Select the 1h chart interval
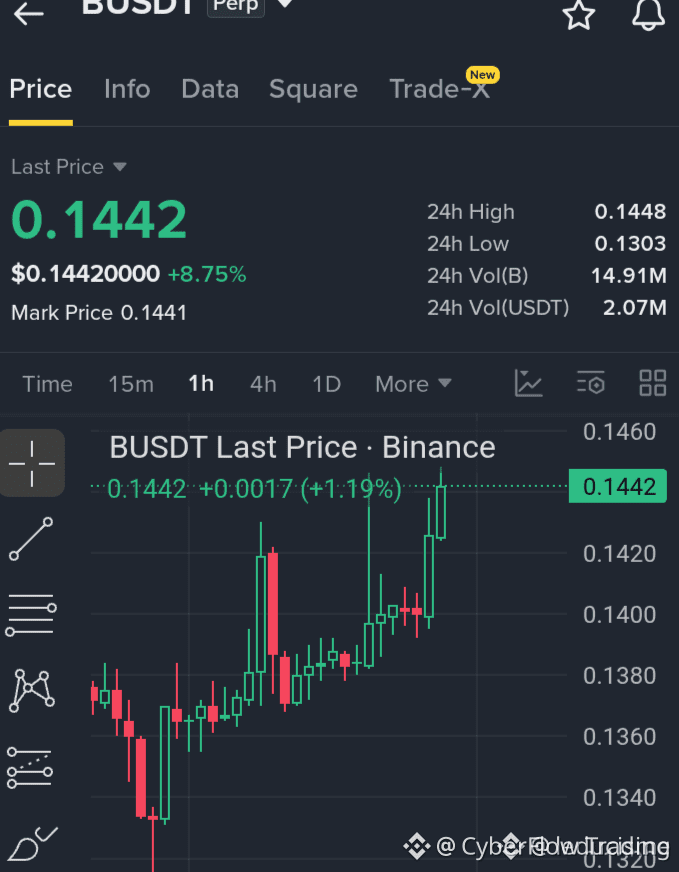The width and height of the screenshot is (679, 872). [x=201, y=384]
